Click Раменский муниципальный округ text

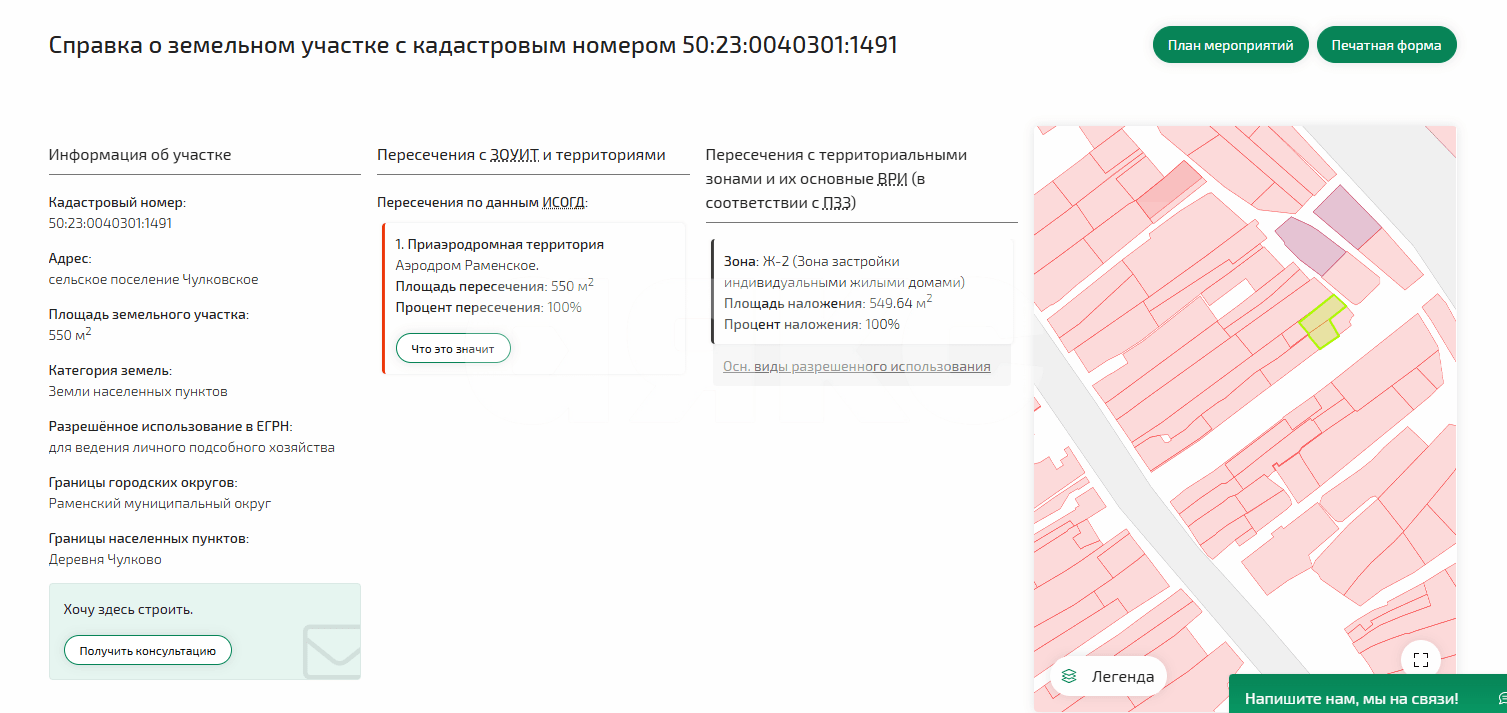point(160,503)
